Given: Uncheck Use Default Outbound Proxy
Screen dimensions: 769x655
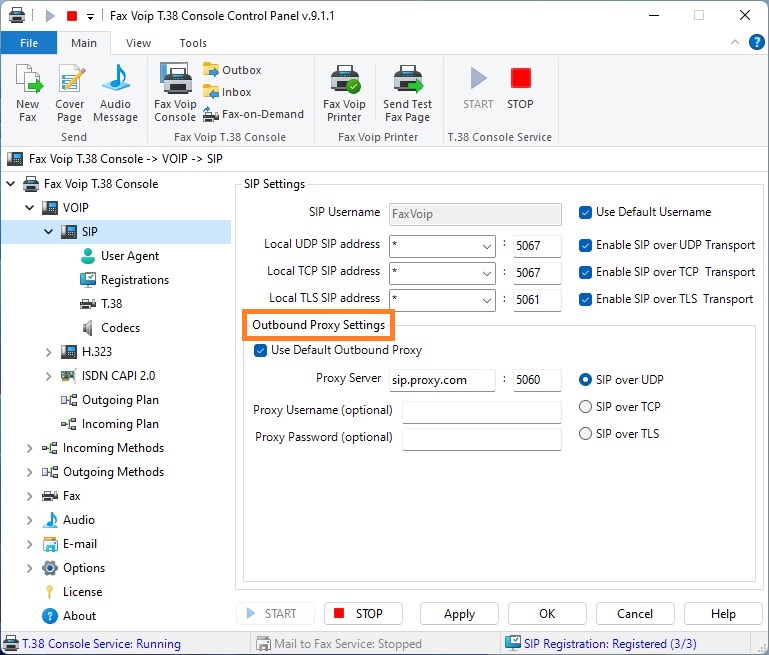Looking at the screenshot, I should 260,350.
